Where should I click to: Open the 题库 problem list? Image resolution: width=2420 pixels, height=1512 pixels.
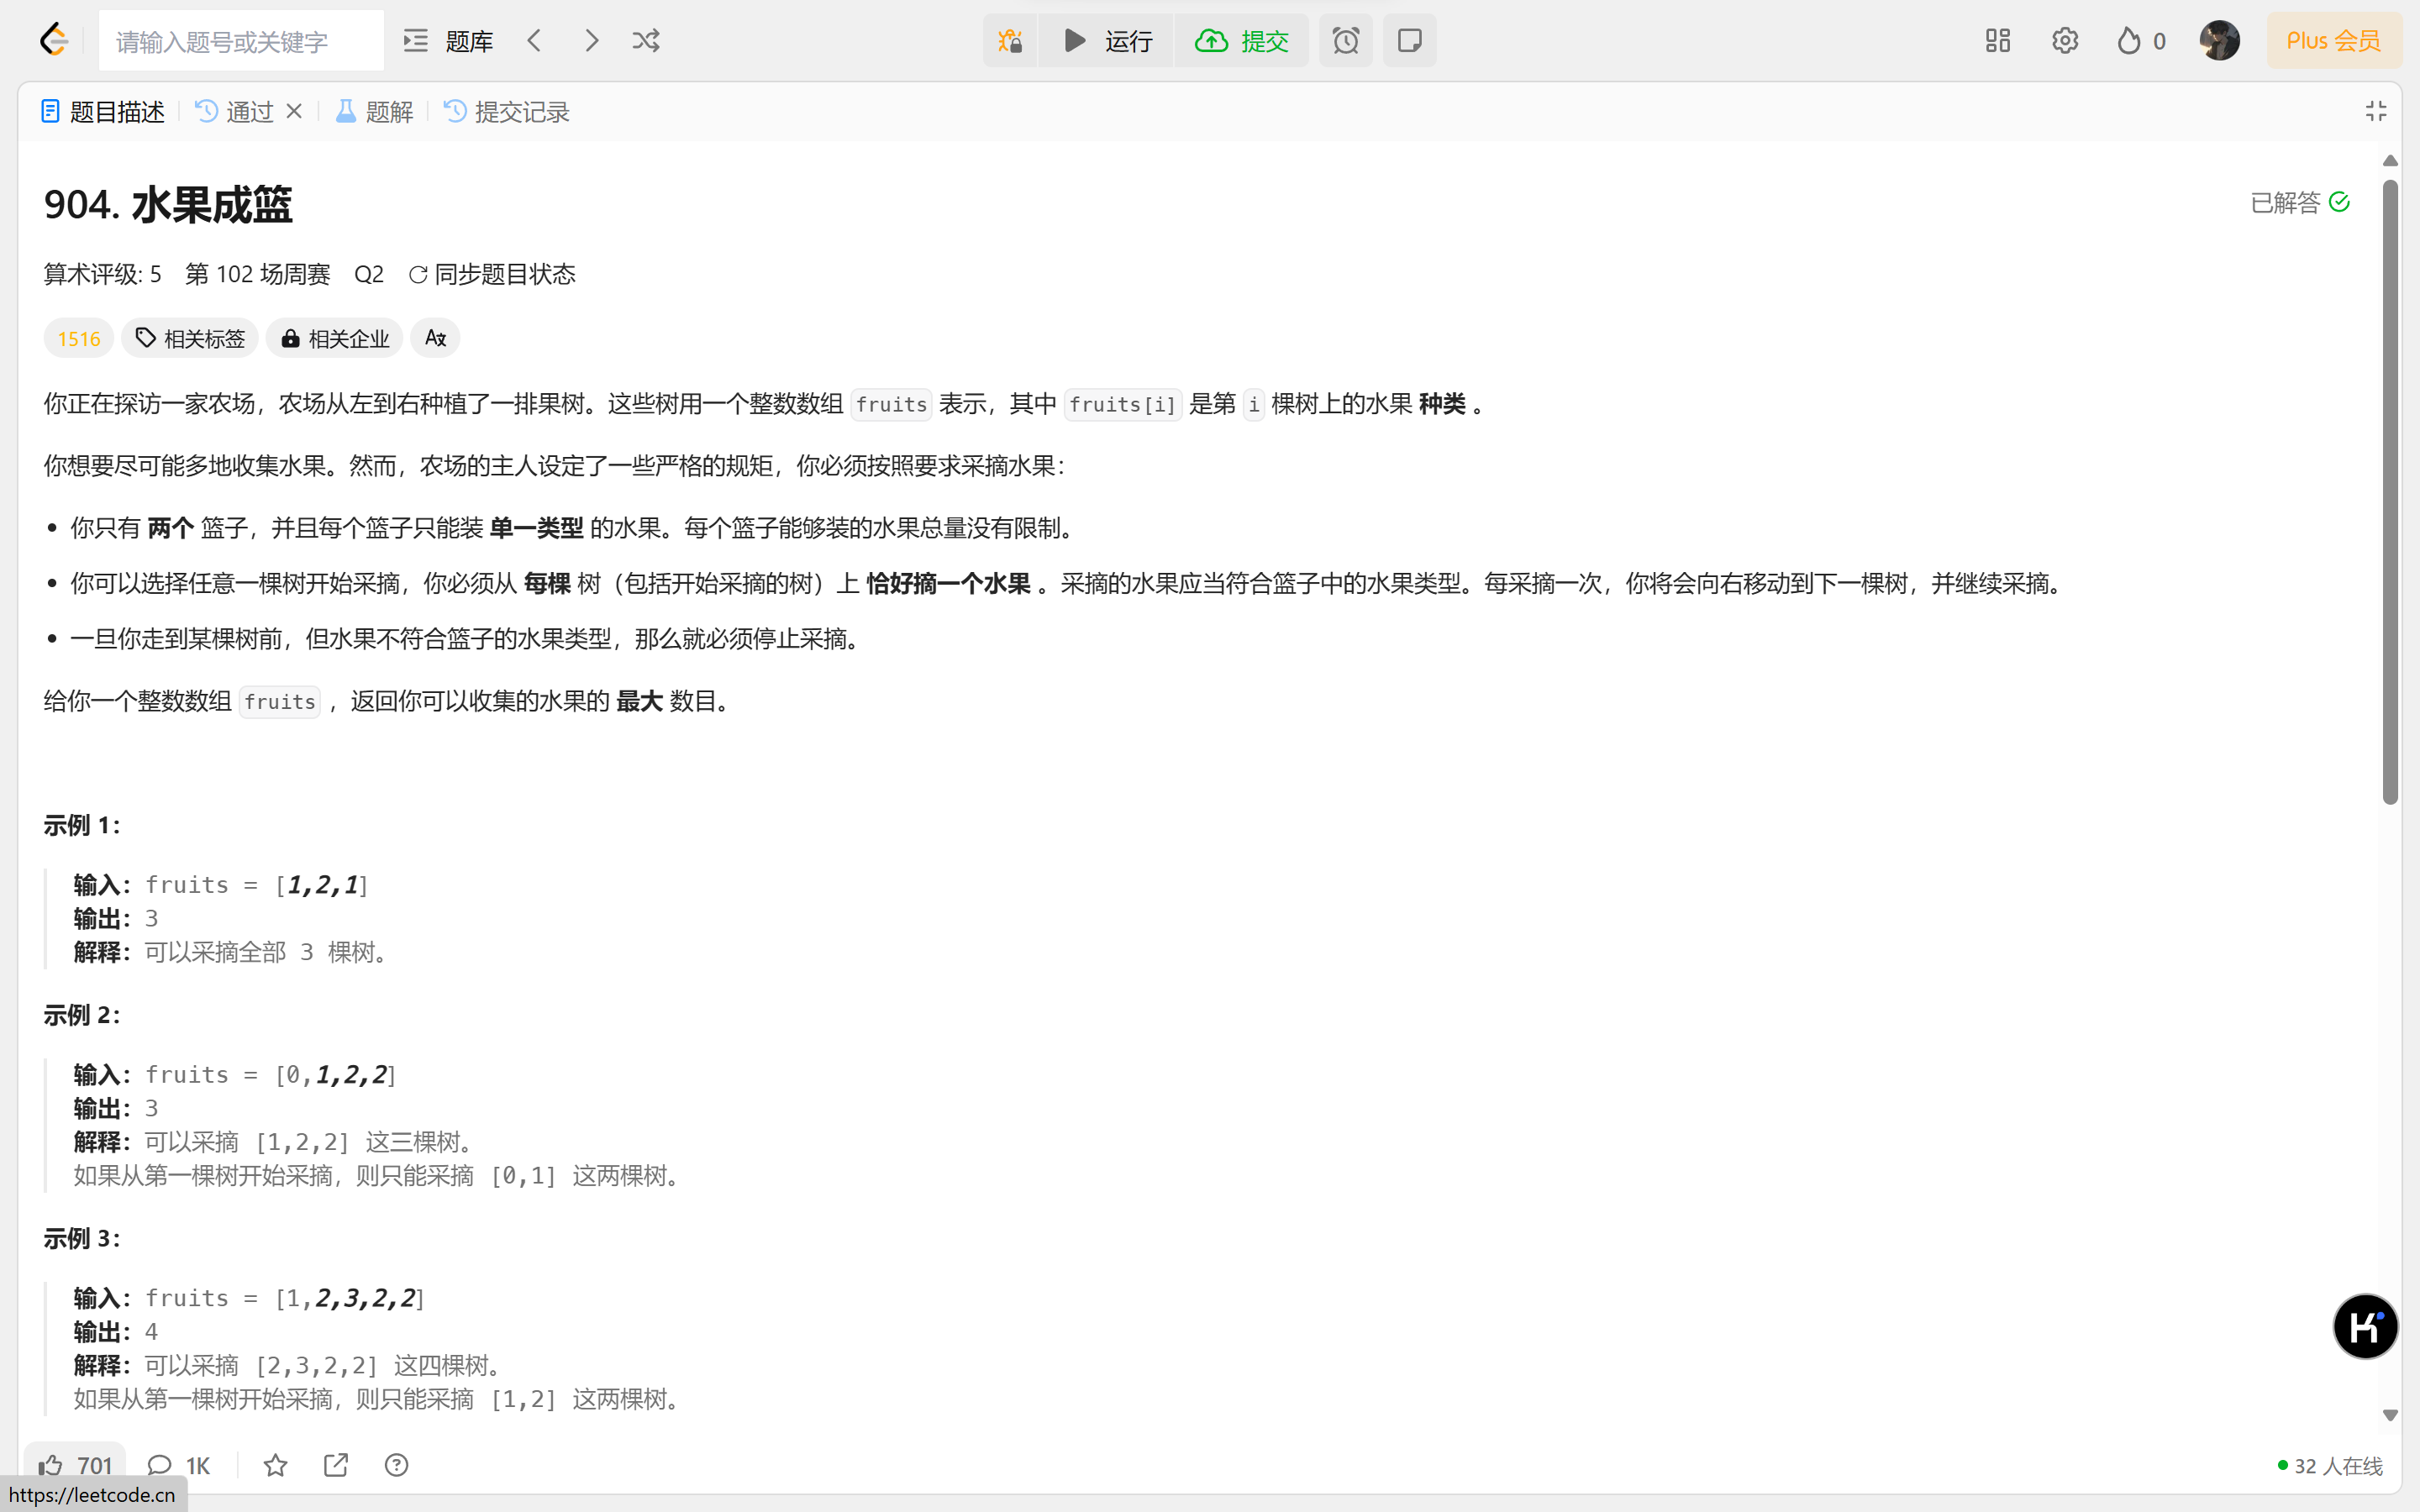452,40
